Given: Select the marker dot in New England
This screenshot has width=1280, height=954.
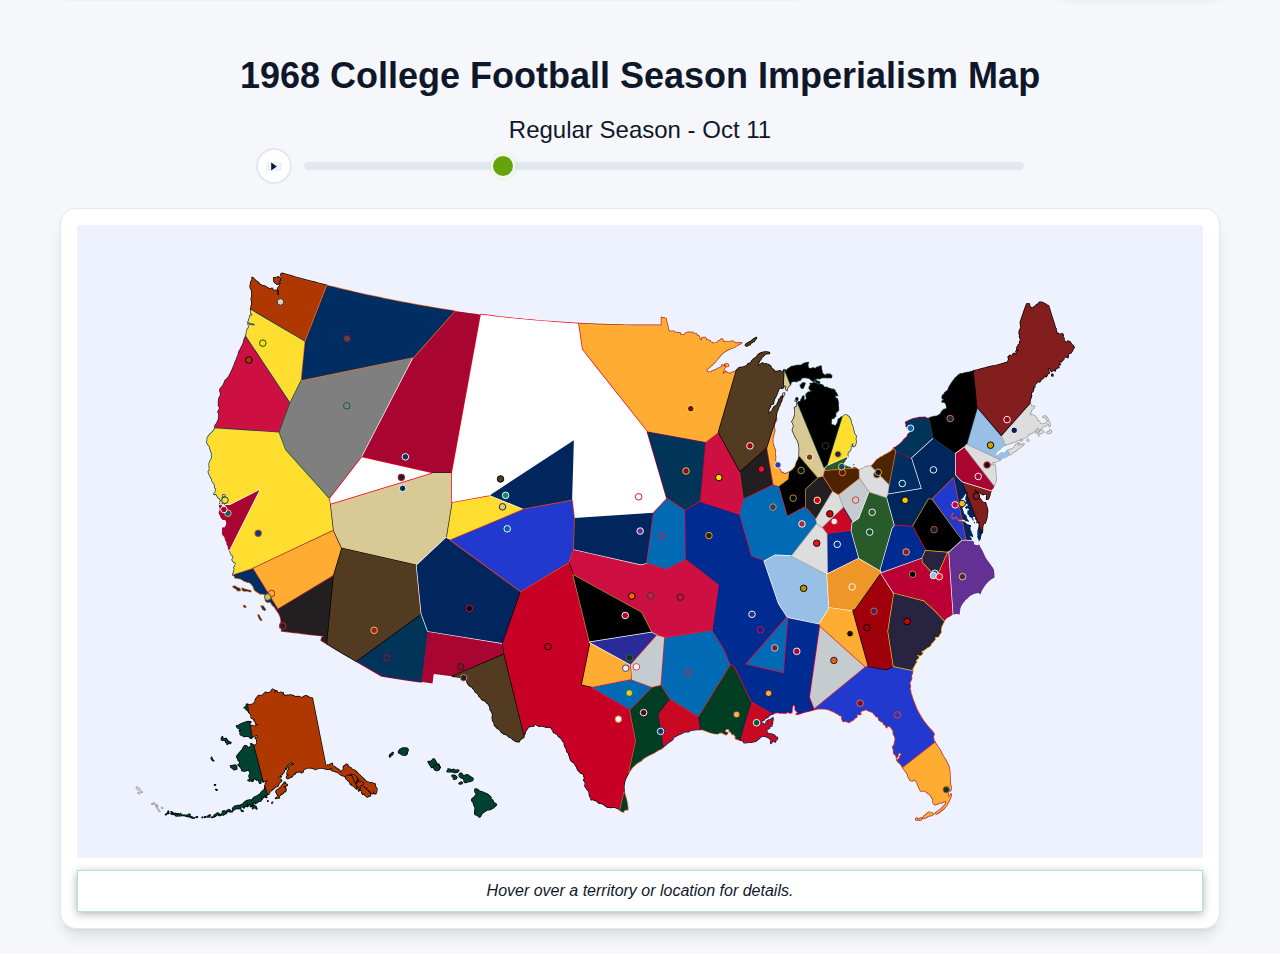Looking at the screenshot, I should pos(1004,418).
